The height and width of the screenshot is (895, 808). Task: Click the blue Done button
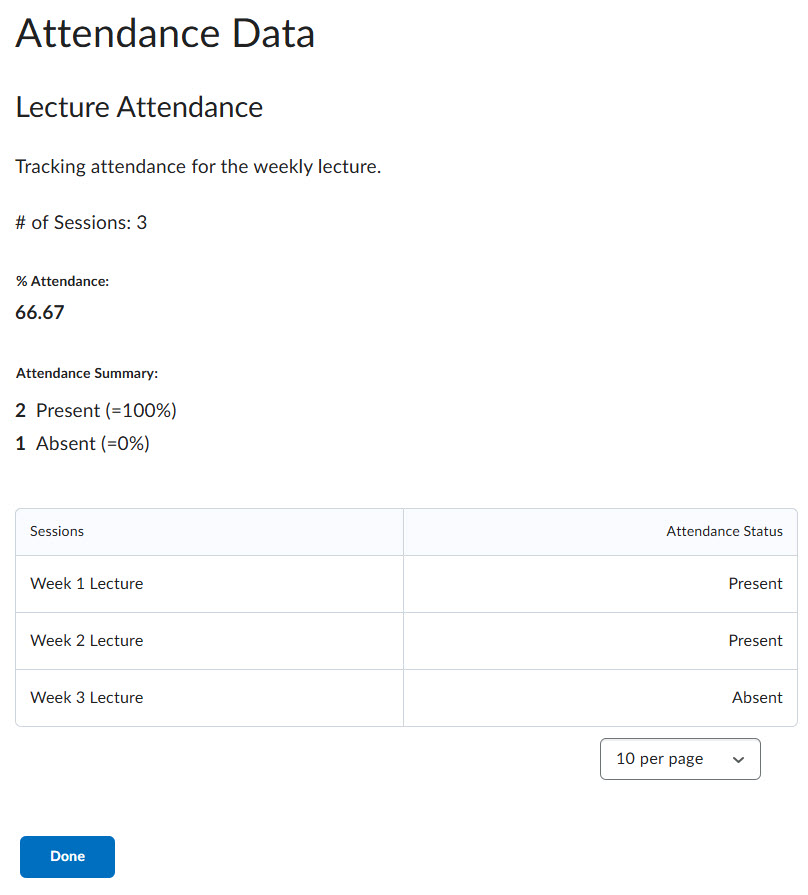click(67, 856)
